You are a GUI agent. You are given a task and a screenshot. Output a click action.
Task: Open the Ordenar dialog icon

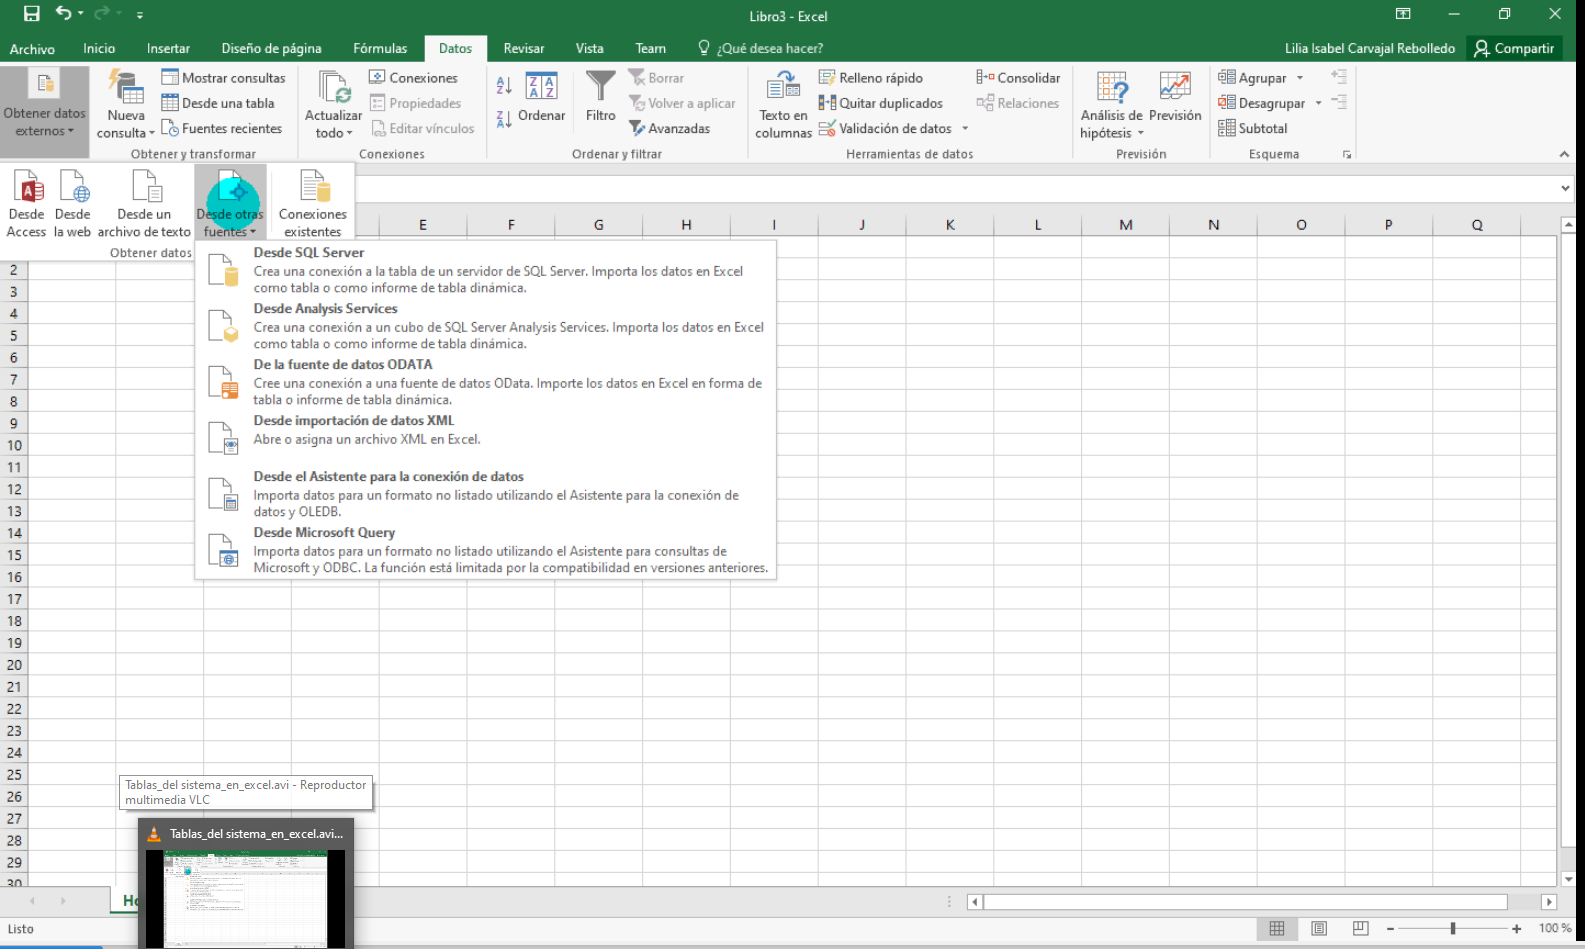pyautogui.click(x=541, y=98)
